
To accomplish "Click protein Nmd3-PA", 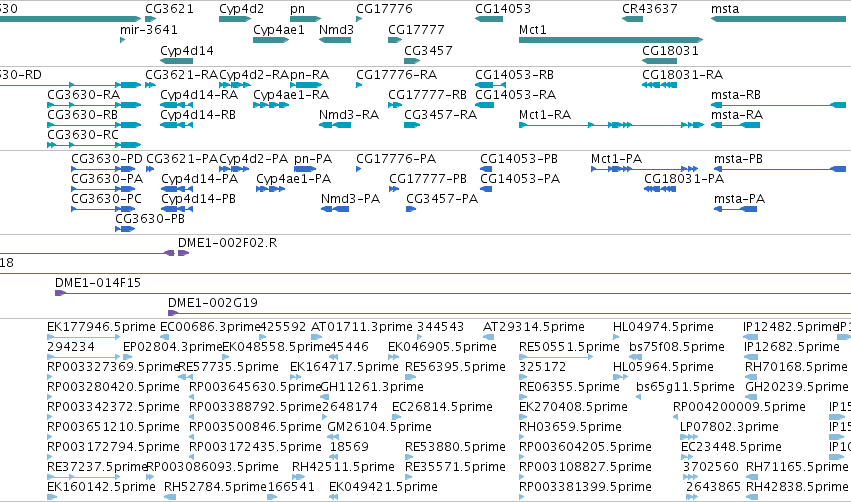I will coord(351,199).
